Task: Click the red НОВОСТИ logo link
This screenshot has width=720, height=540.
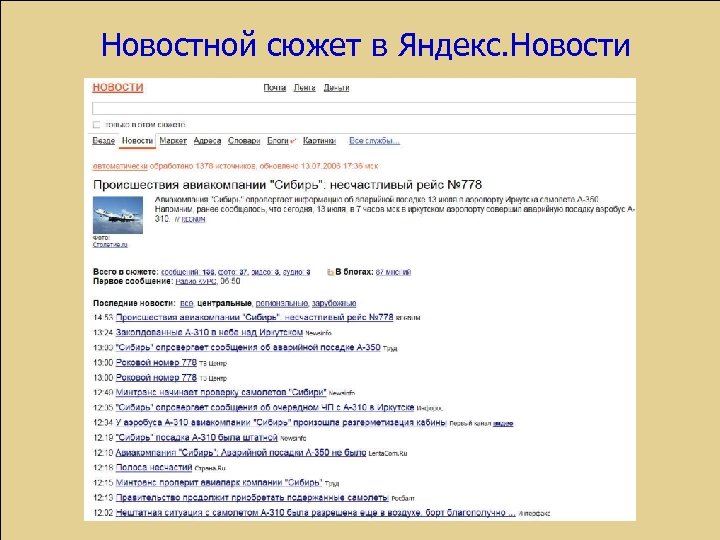Action: tap(118, 87)
